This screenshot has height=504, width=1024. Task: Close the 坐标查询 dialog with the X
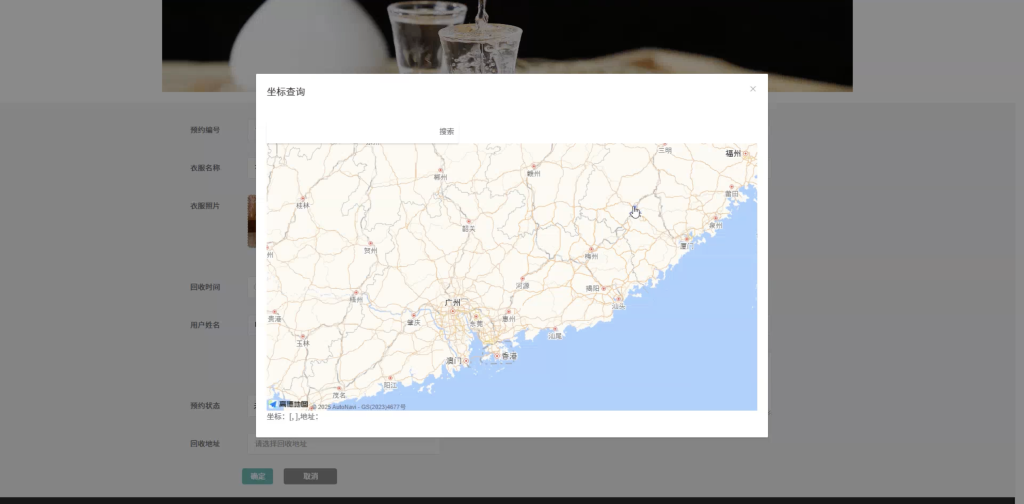point(752,89)
